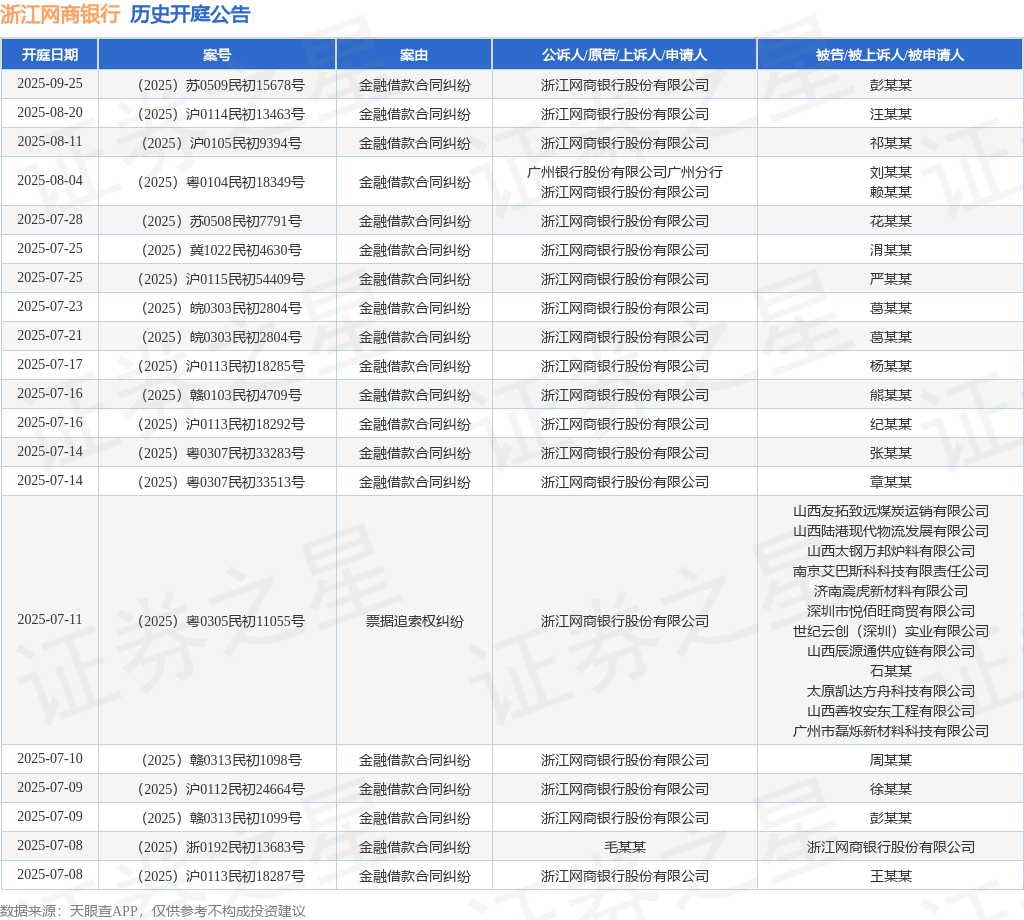Click defendant 山西太钢万邦炉料有限公司
This screenshot has height=920, width=1024.
891,551
